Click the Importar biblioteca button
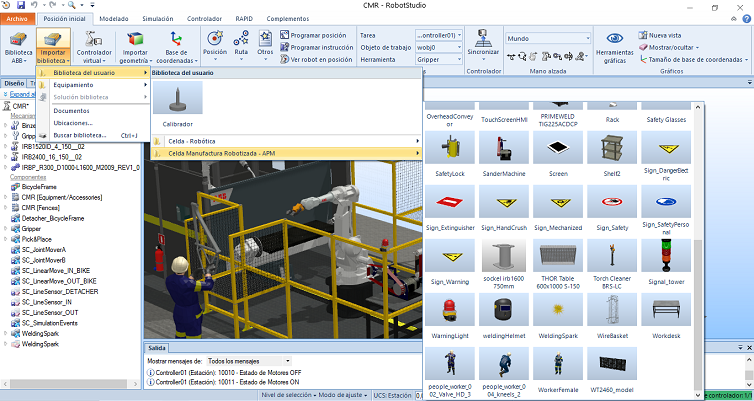 [x=53, y=47]
